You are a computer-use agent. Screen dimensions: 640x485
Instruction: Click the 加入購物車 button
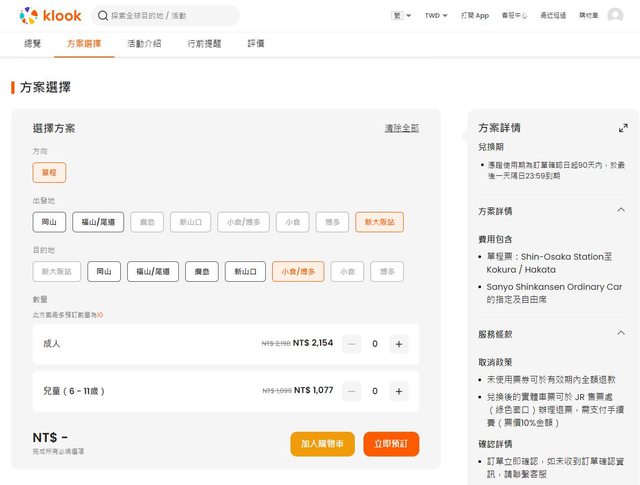[x=322, y=444]
